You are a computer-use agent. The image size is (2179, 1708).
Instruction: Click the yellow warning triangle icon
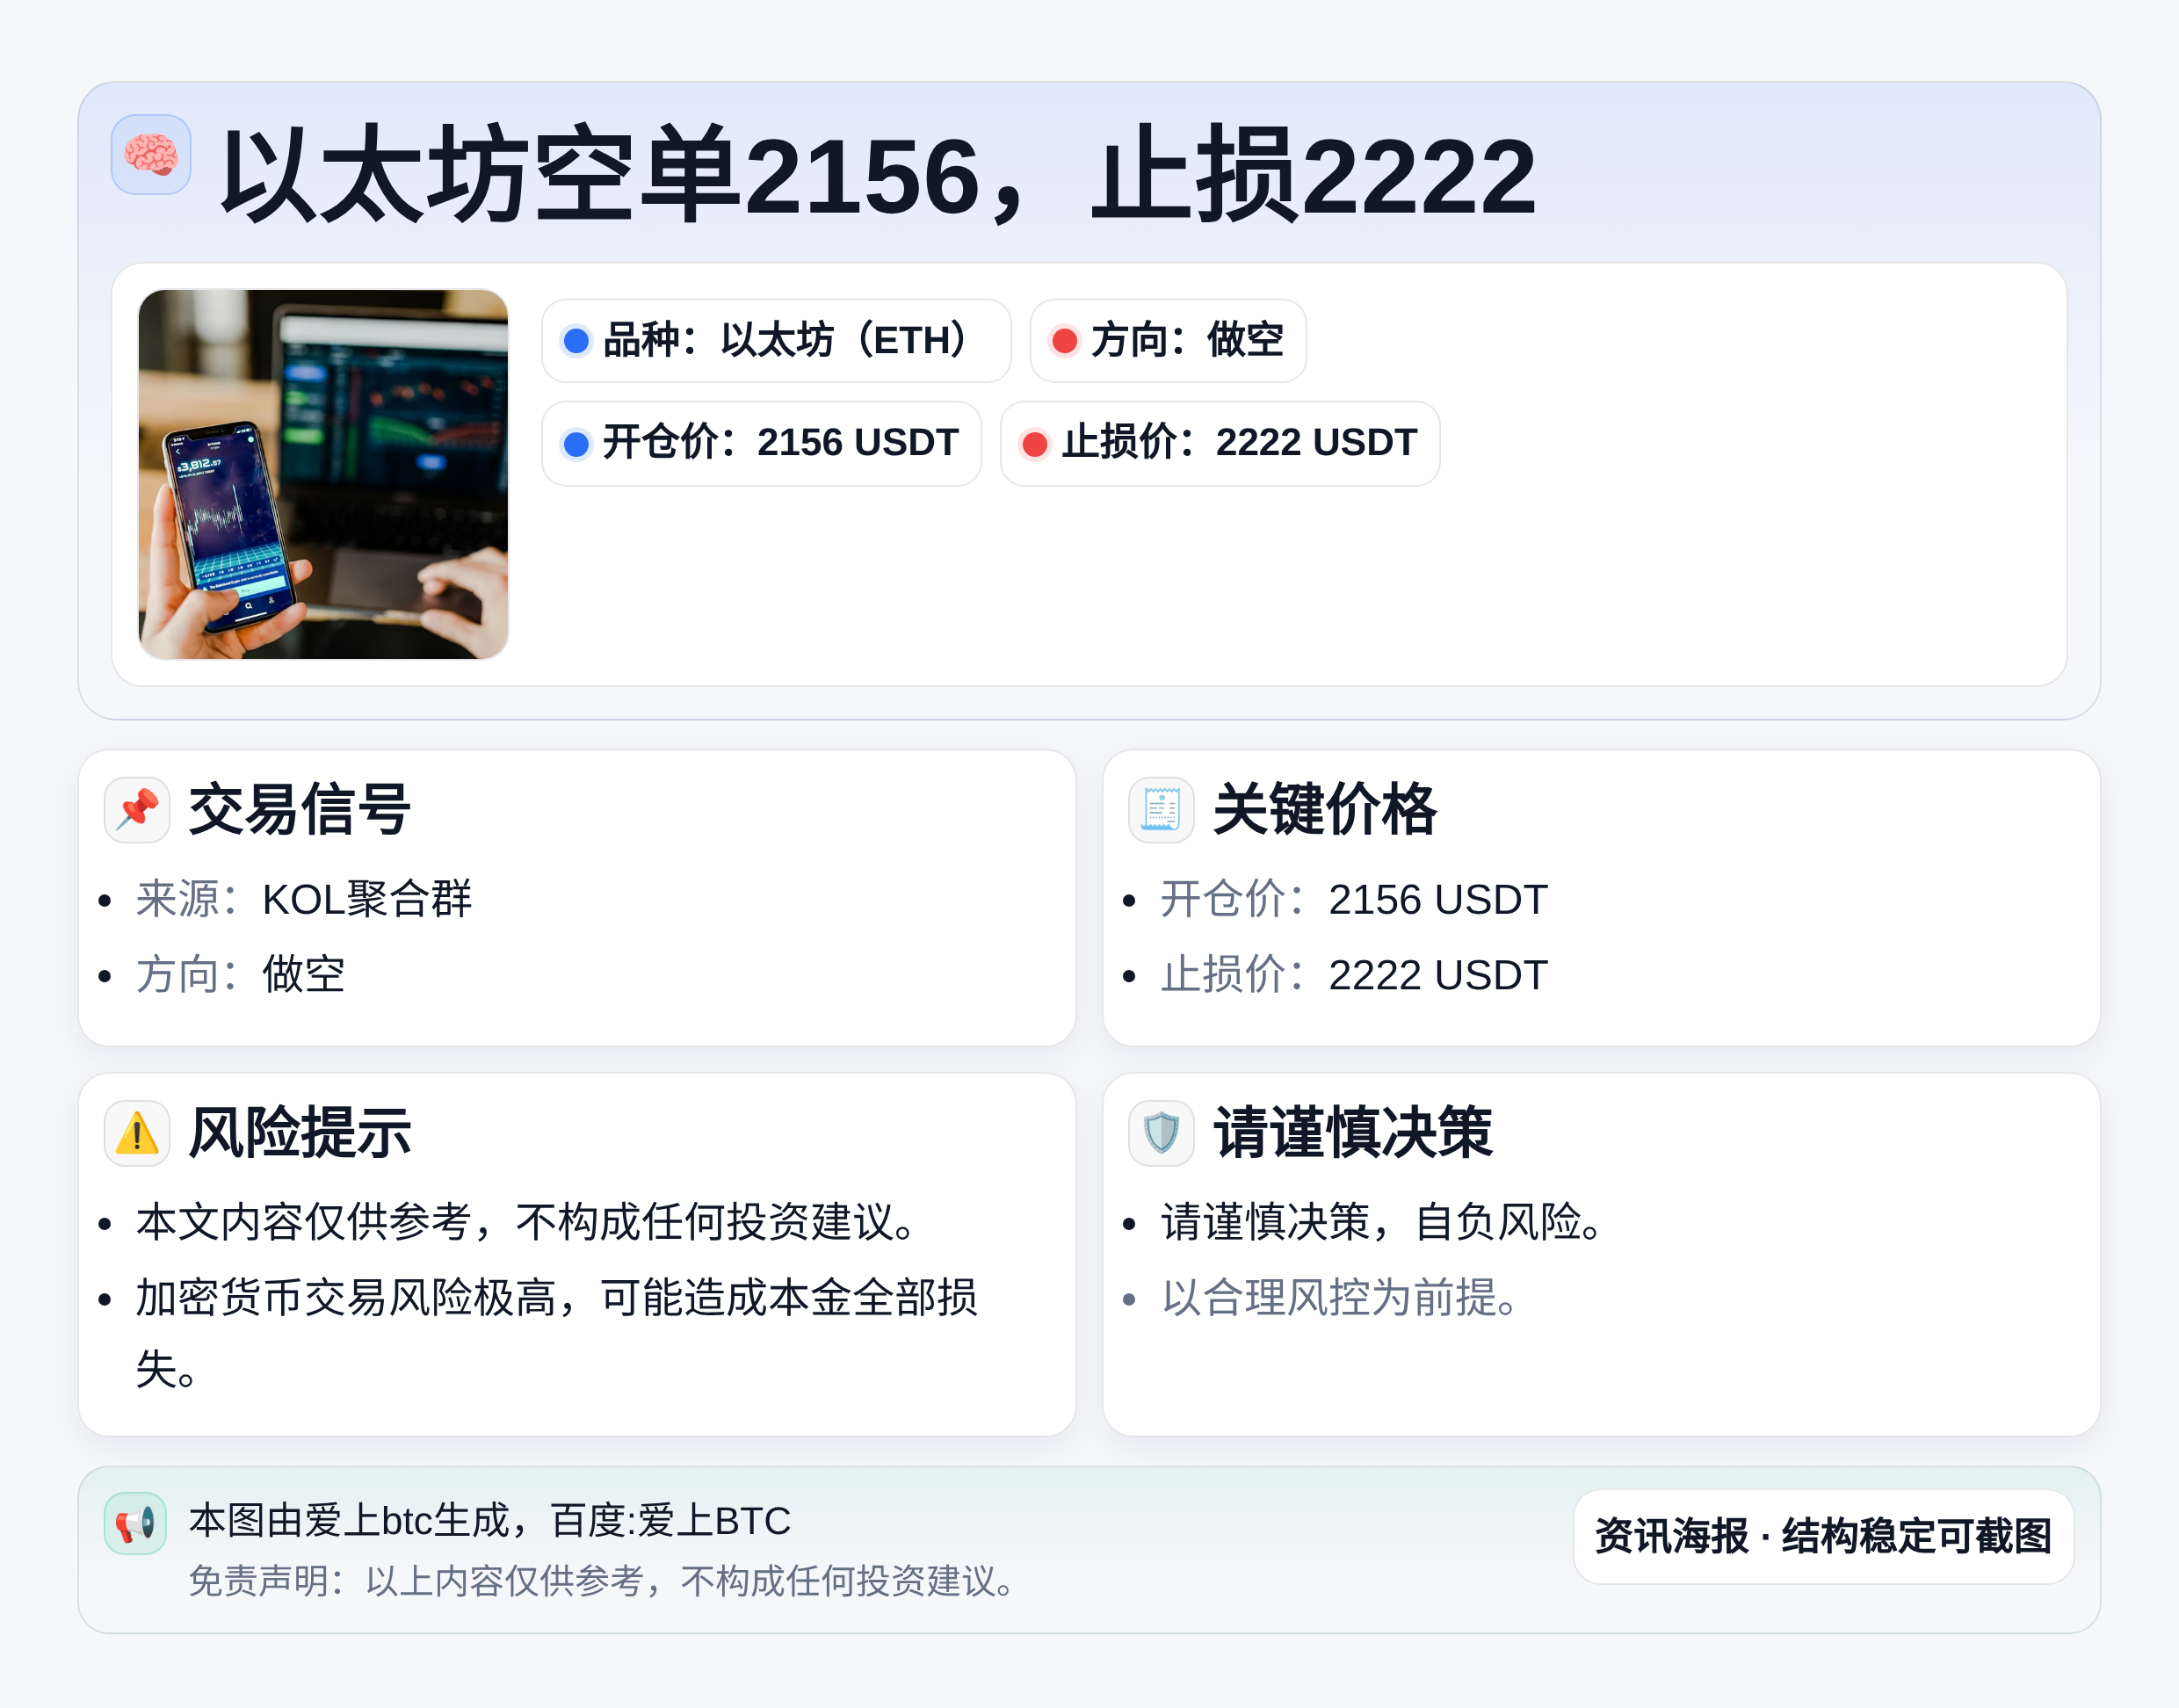(x=137, y=1133)
